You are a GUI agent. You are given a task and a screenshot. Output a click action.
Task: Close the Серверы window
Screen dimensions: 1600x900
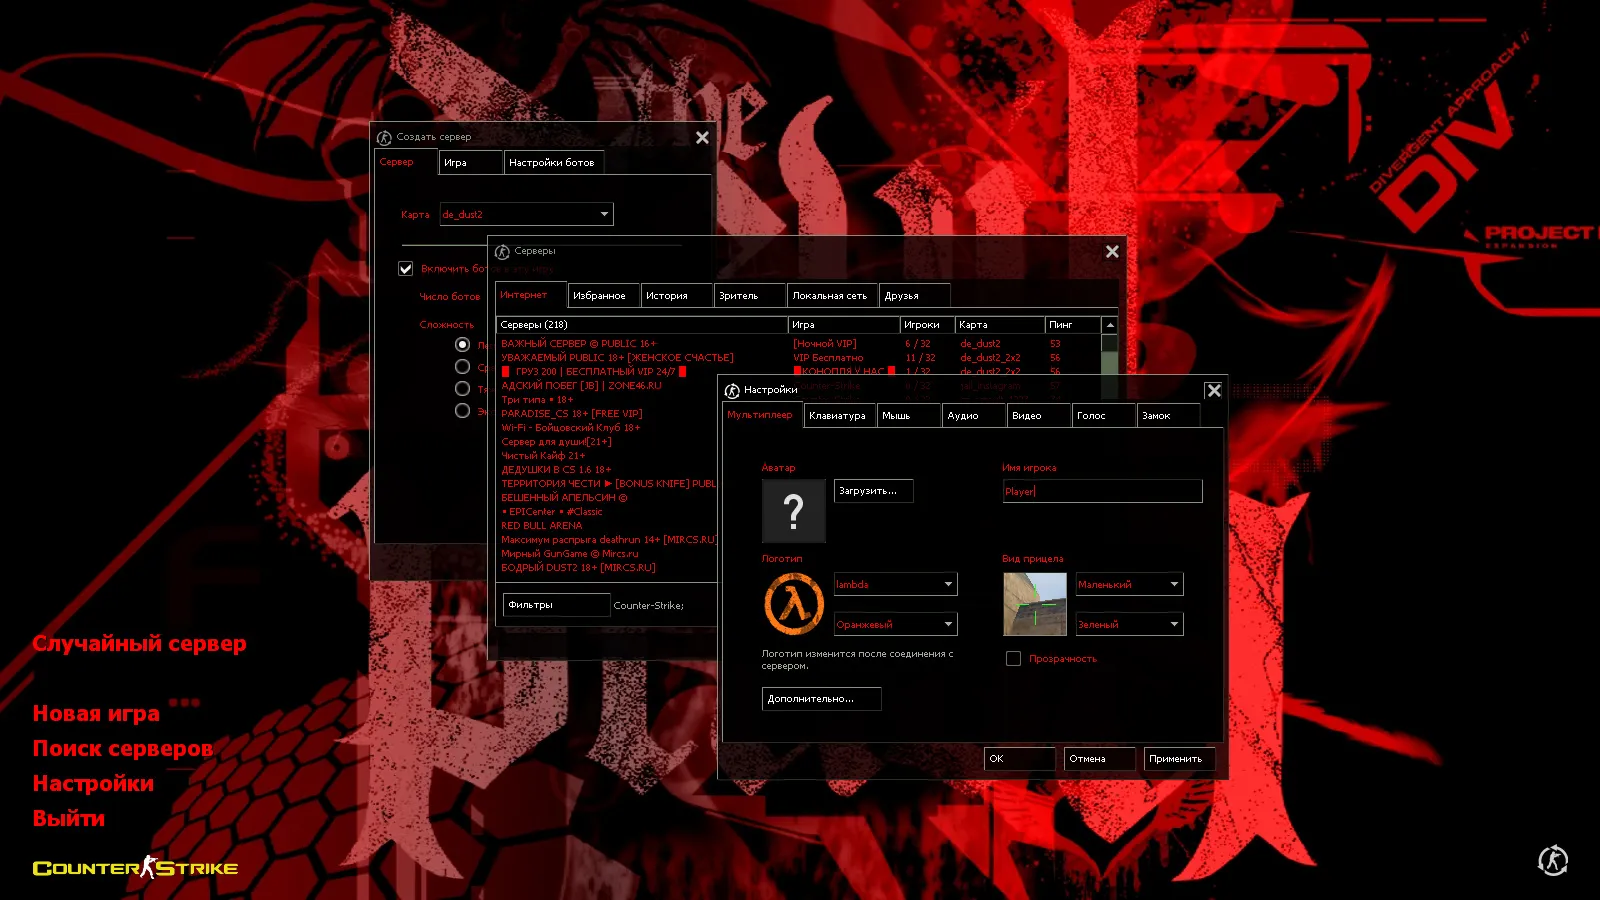(x=1112, y=252)
